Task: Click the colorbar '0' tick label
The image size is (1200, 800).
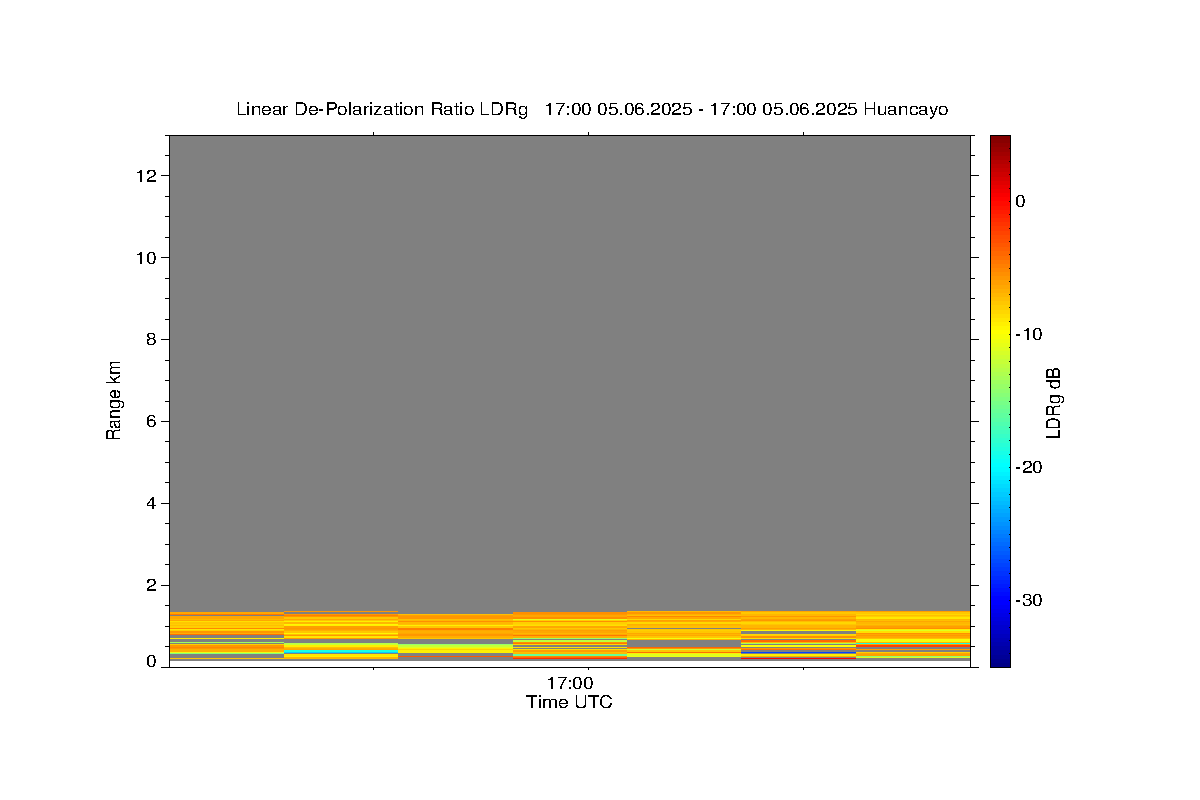Action: pos(1020,201)
